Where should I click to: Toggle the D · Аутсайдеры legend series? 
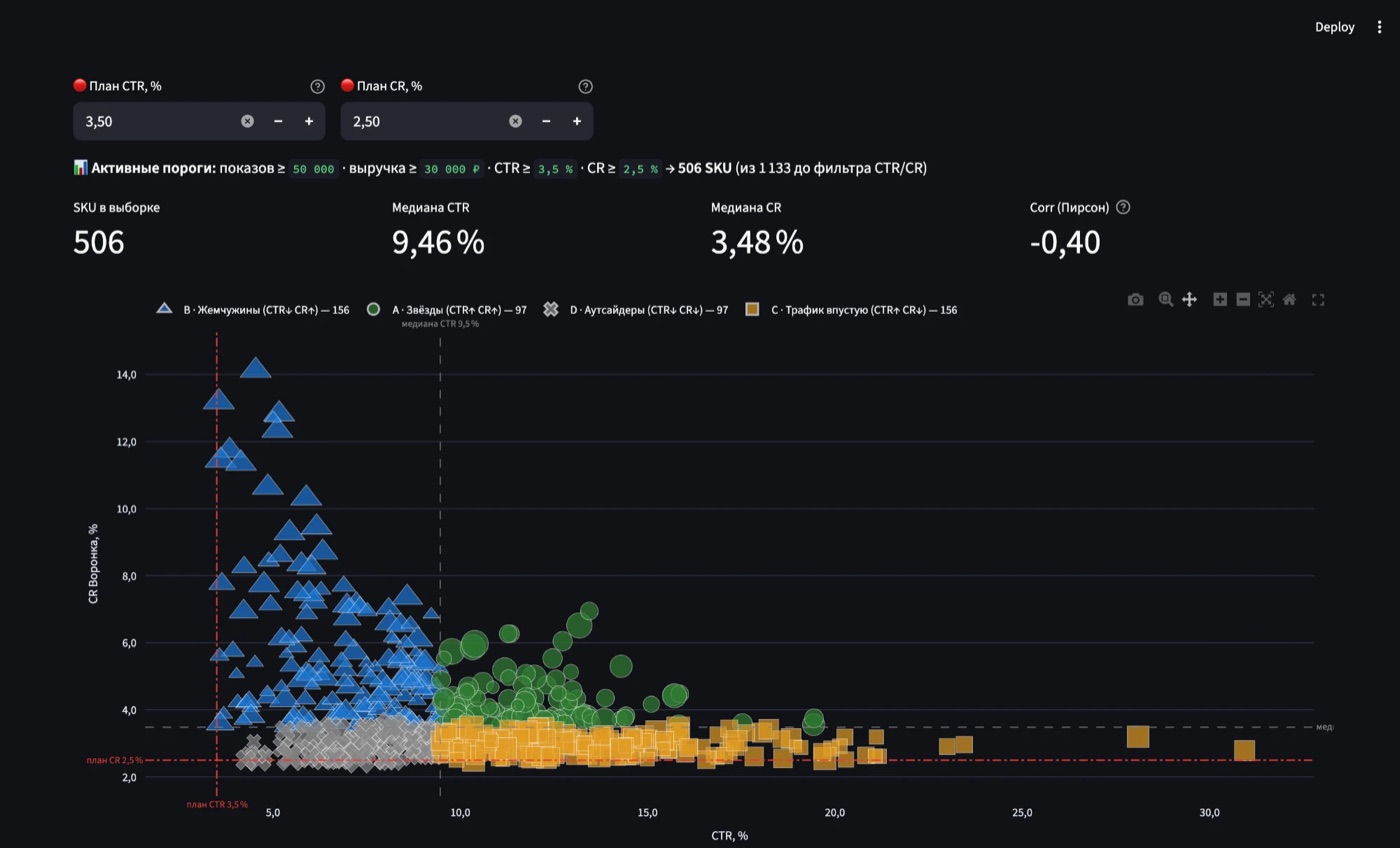[x=635, y=310]
